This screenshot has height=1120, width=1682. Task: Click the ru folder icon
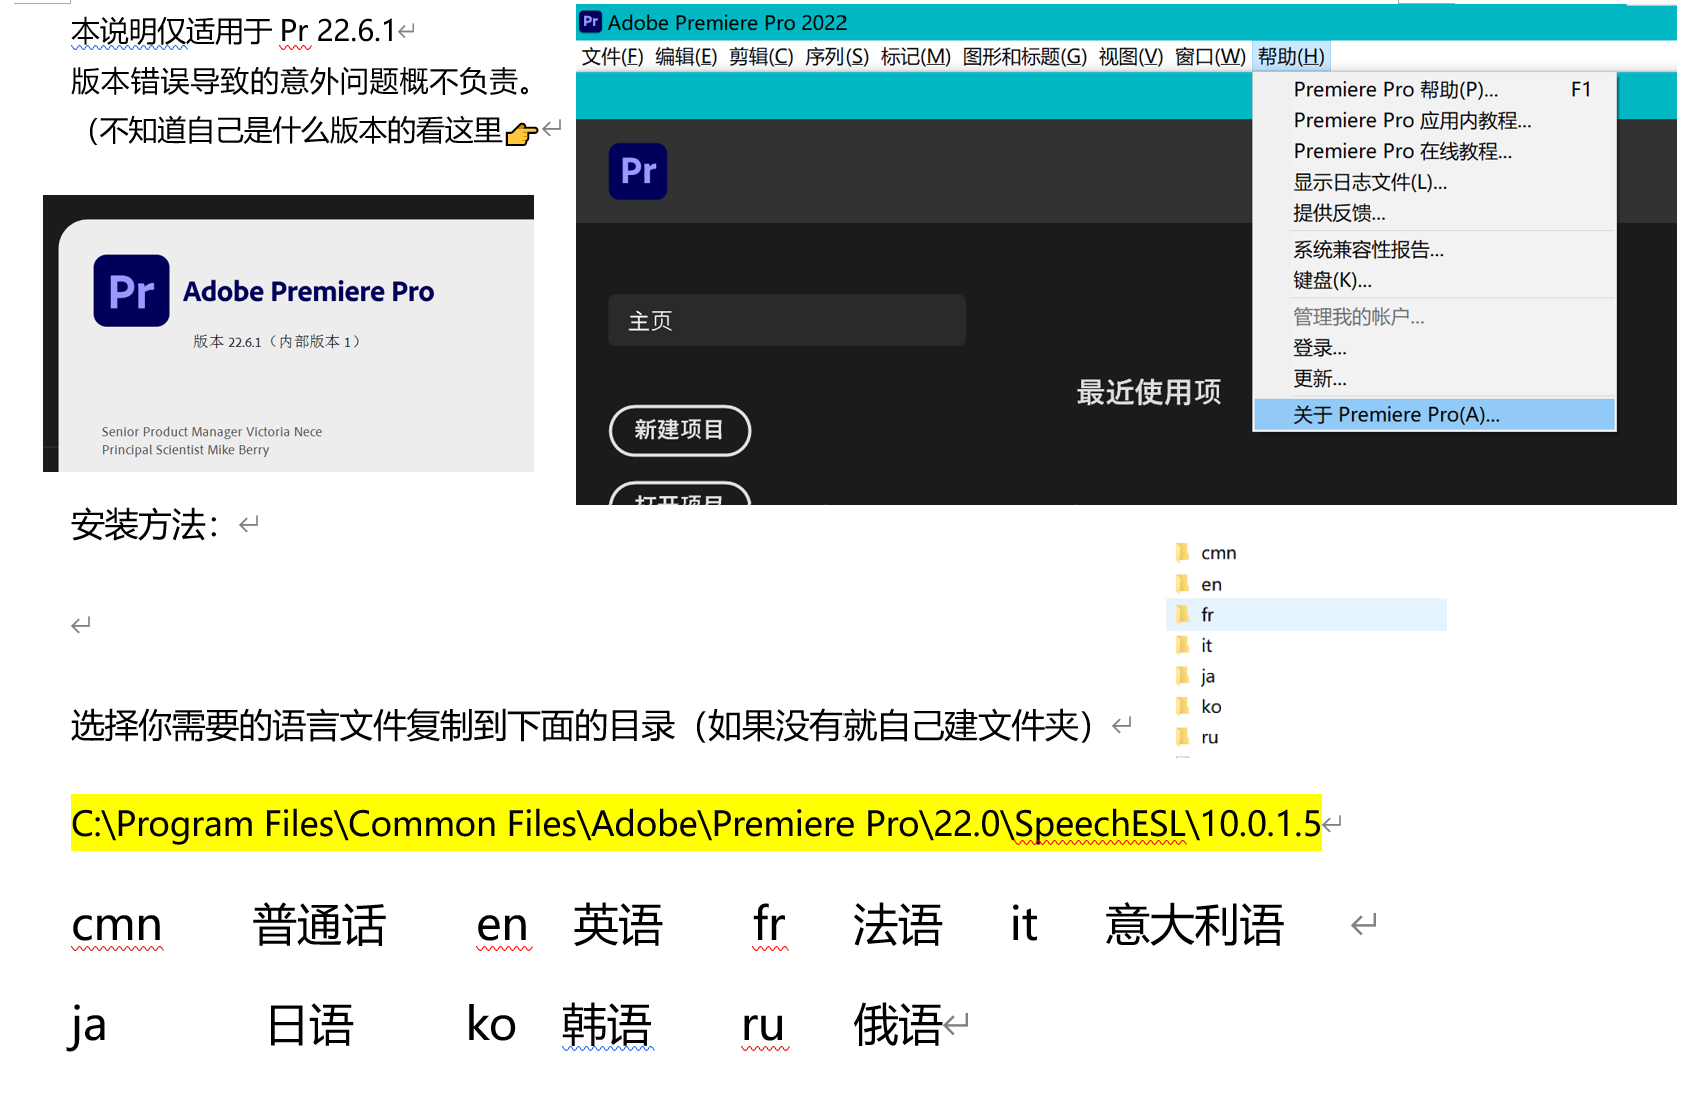[x=1183, y=737]
